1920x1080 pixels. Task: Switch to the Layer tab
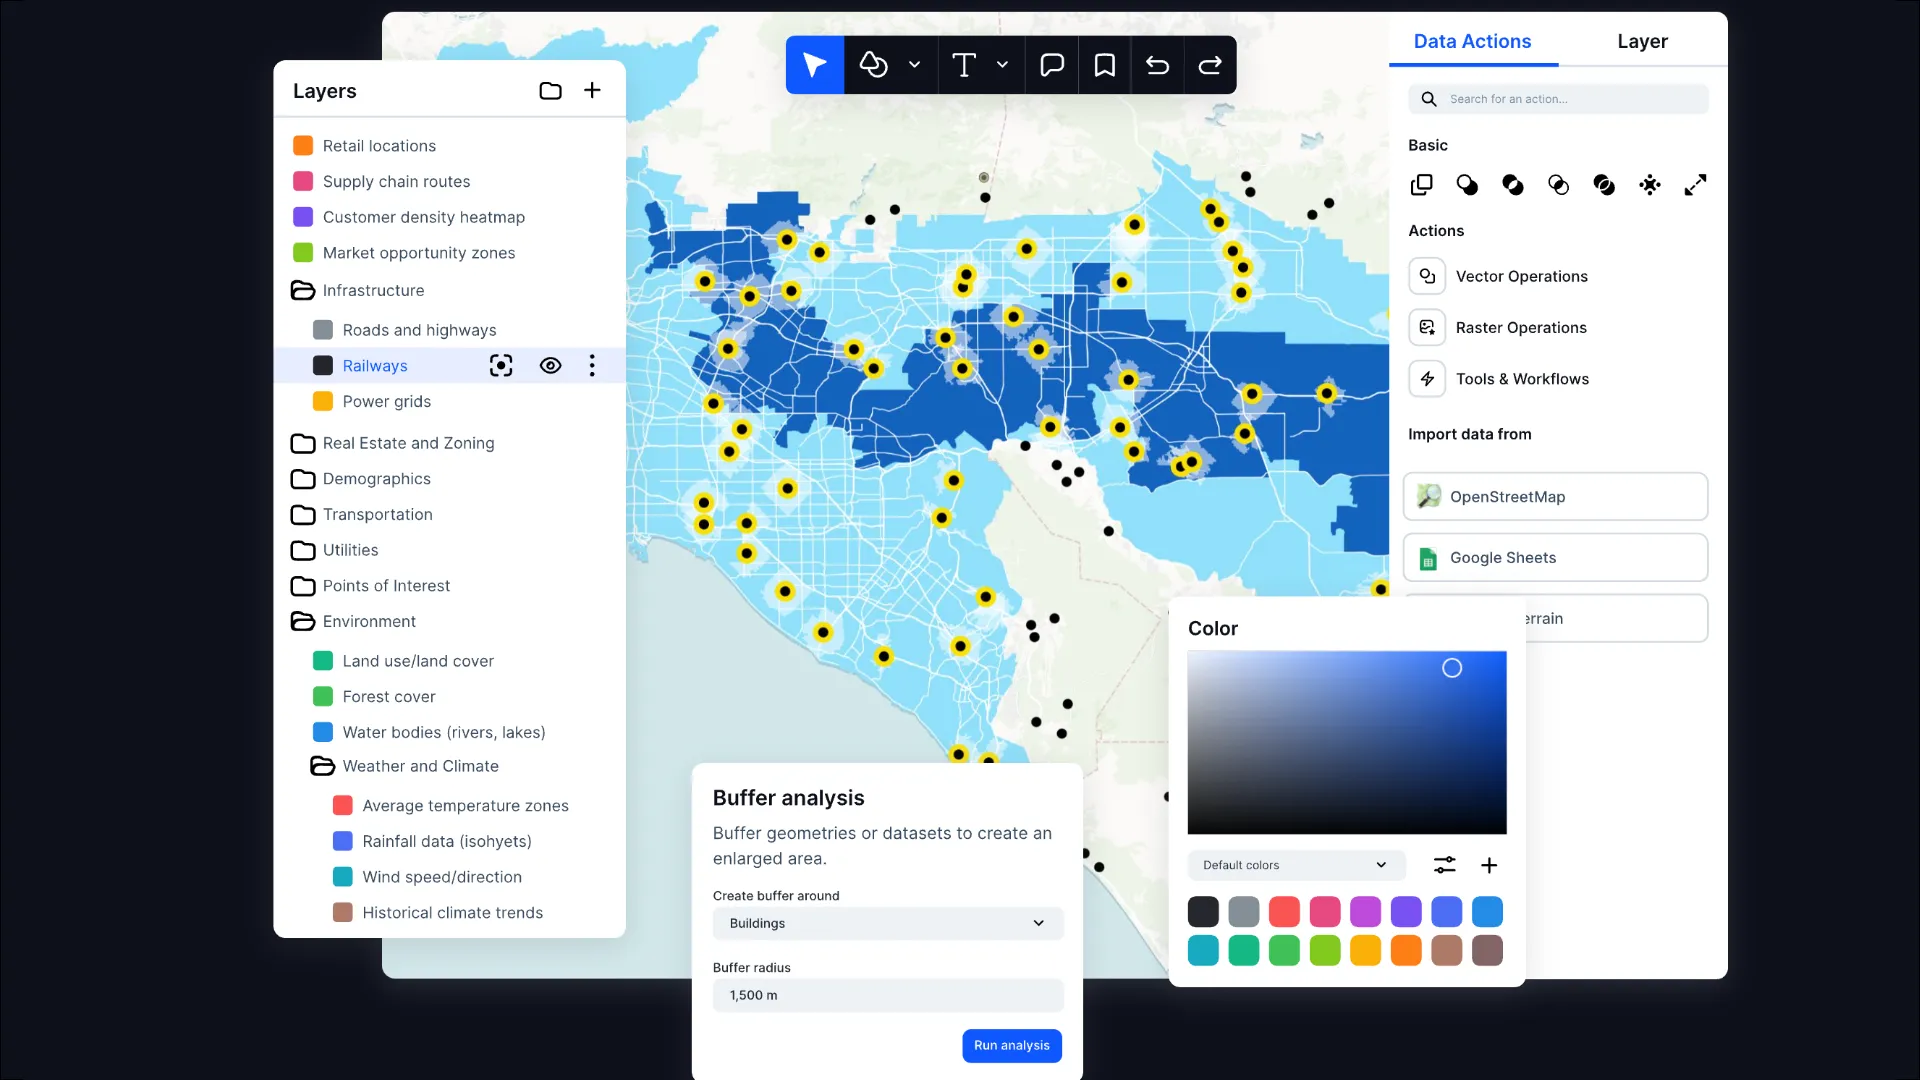tap(1641, 41)
